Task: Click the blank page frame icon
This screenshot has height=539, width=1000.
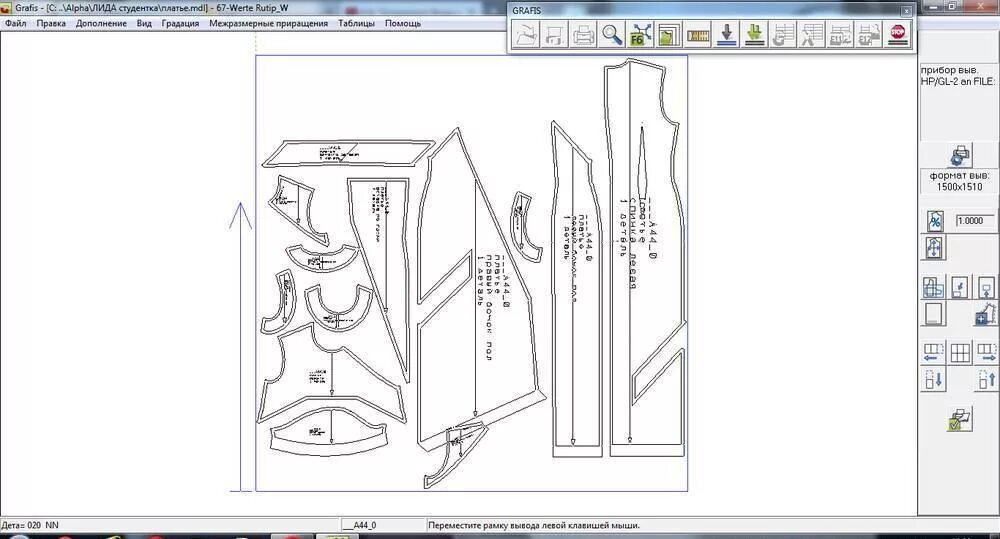Action: (x=934, y=314)
